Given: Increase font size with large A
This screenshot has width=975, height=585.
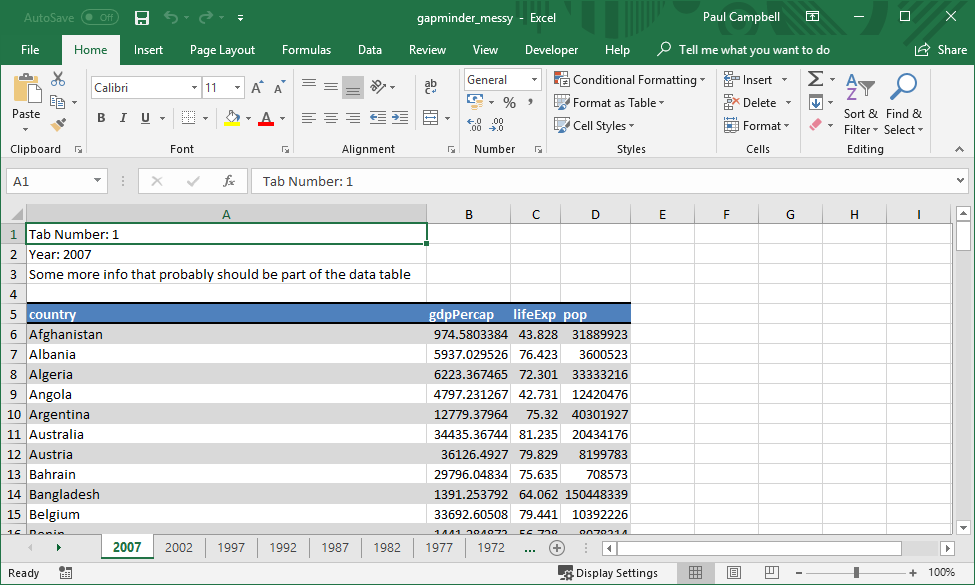Looking at the screenshot, I should coord(257,88).
